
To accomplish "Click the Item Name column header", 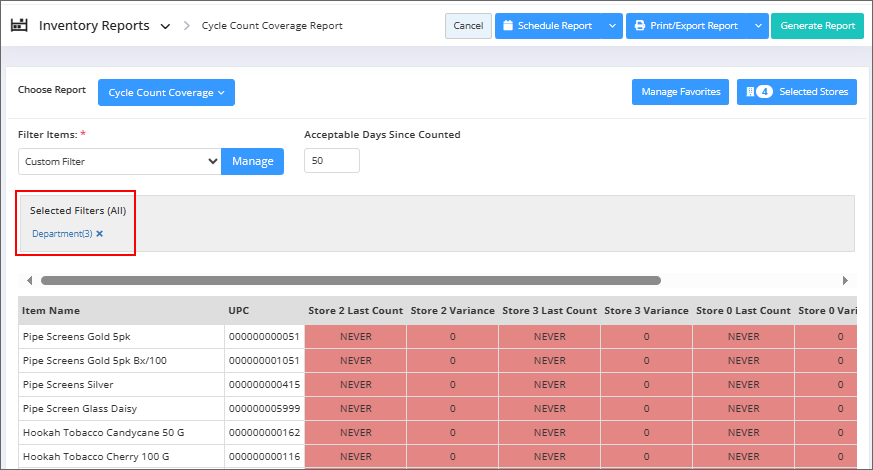I will (51, 311).
